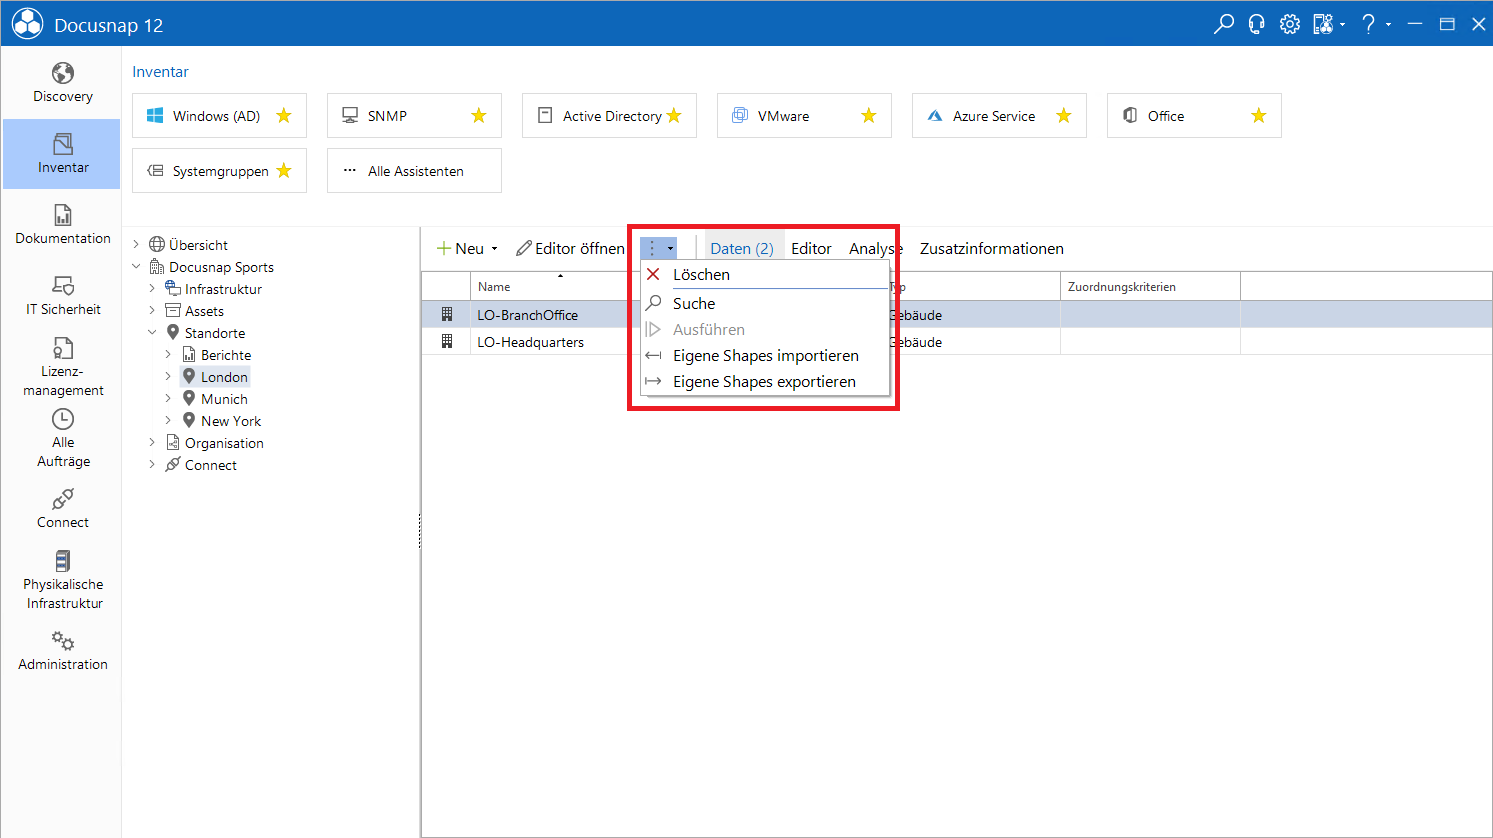
Task: Click the Editor öffnen button
Action: [570, 249]
